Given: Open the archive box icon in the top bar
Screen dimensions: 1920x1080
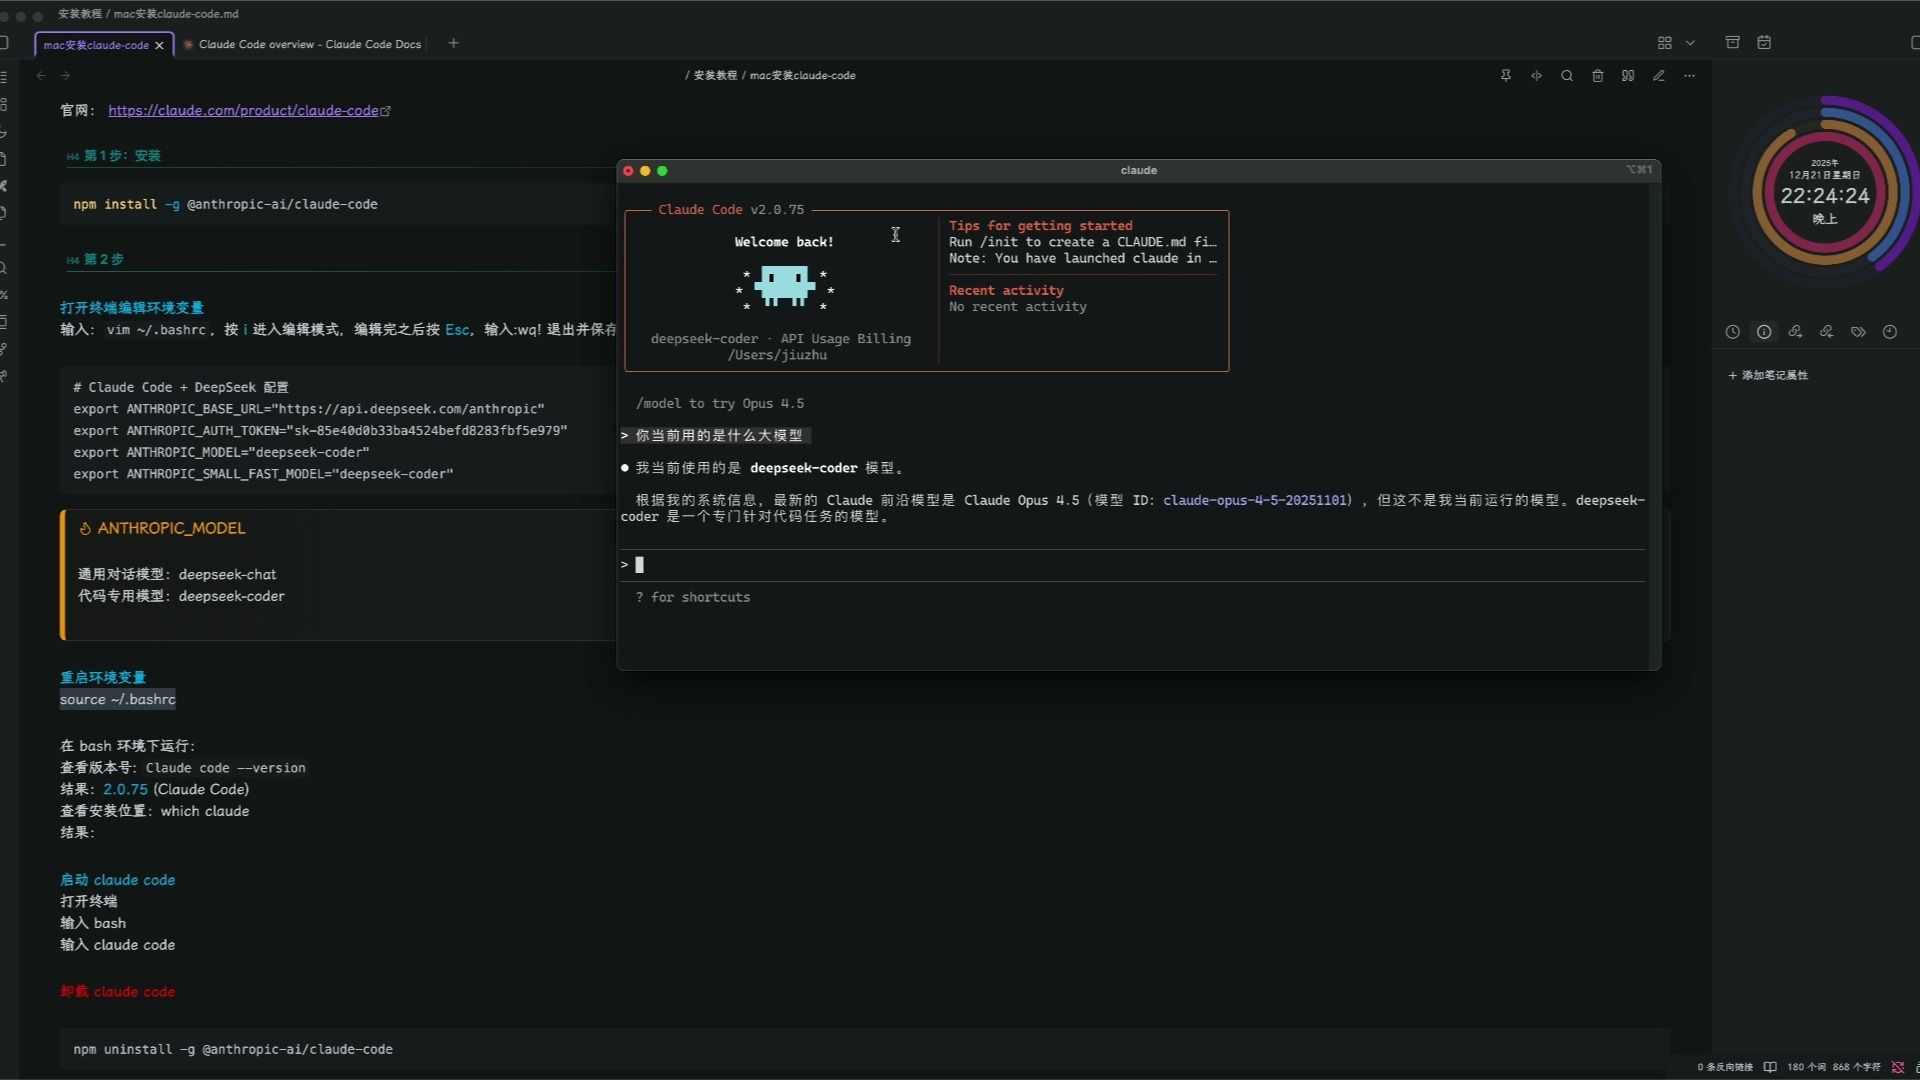Looking at the screenshot, I should (1733, 43).
